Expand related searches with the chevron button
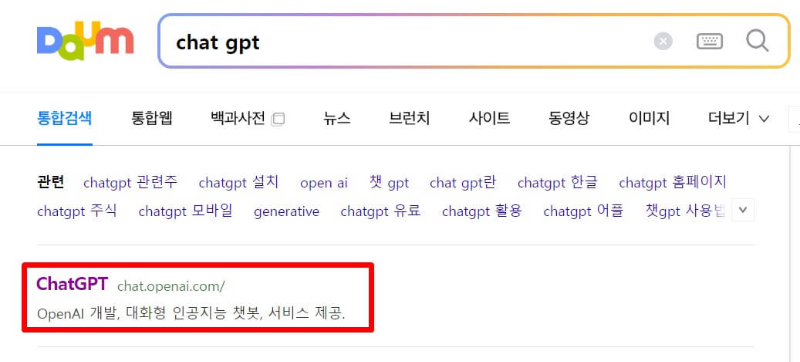The width and height of the screenshot is (800, 362). 743,210
